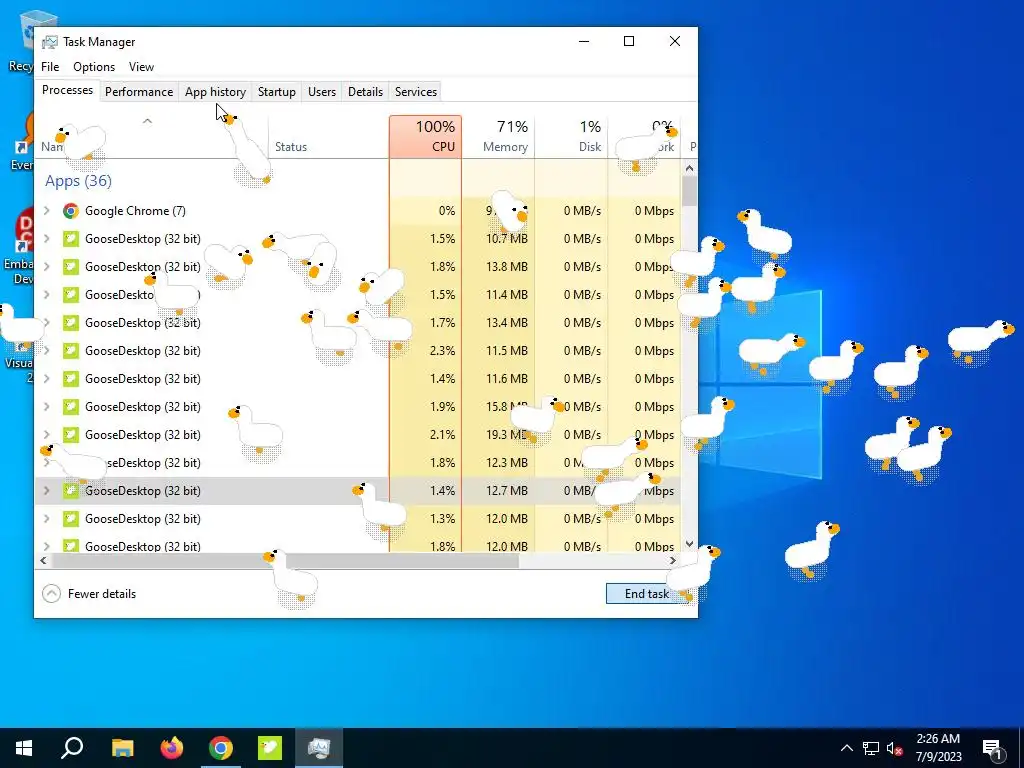Viewport: 1024px width, 768px height.
Task: Select the Google Chrome (7) row name
Action: 135,211
